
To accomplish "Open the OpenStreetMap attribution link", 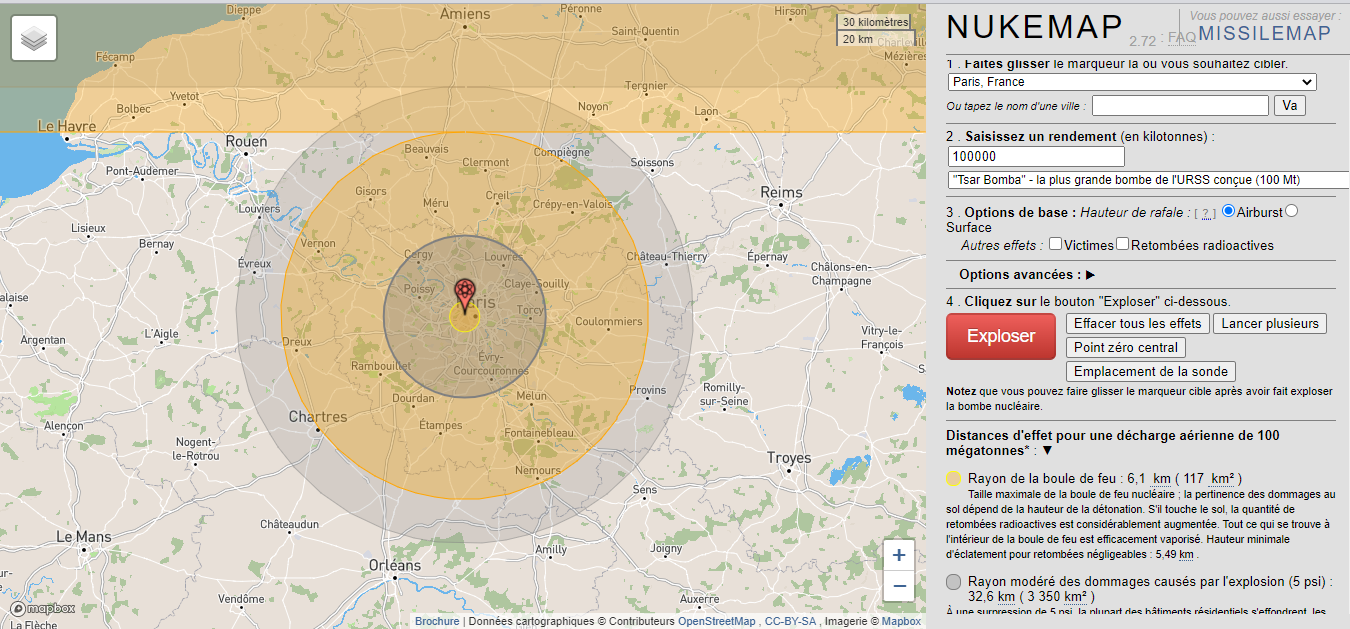I will tap(716, 621).
